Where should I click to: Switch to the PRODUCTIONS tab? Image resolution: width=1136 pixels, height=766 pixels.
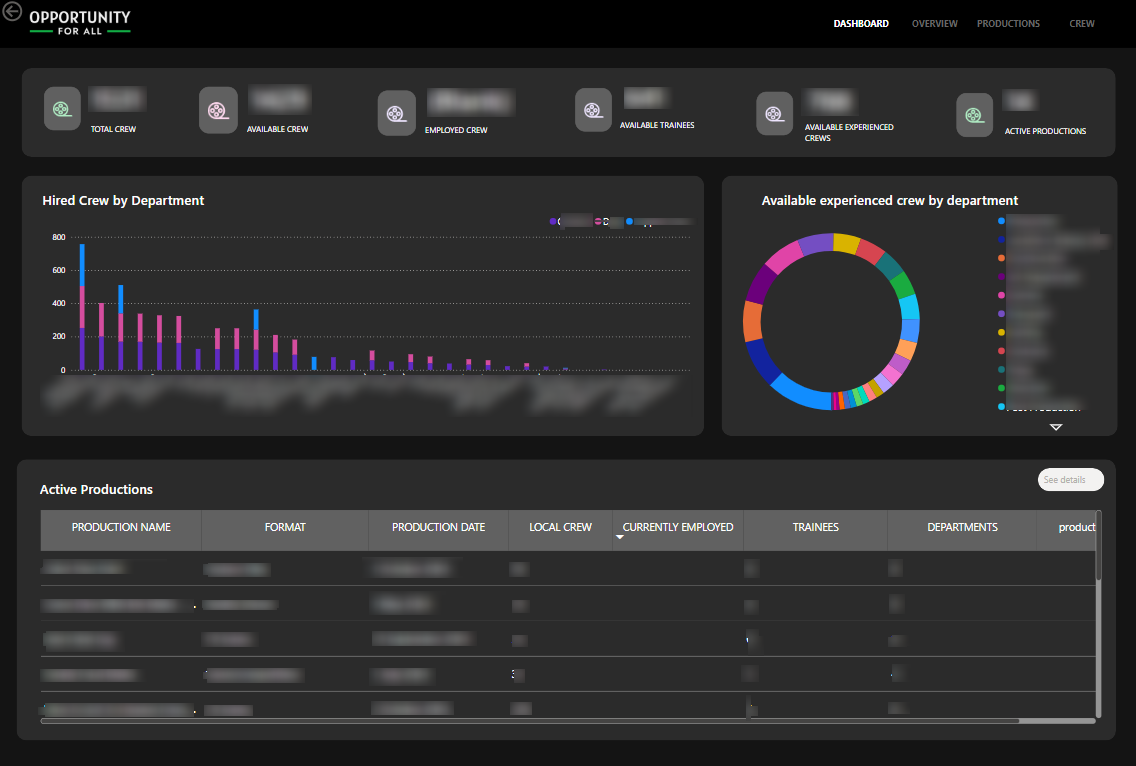[x=1008, y=23]
